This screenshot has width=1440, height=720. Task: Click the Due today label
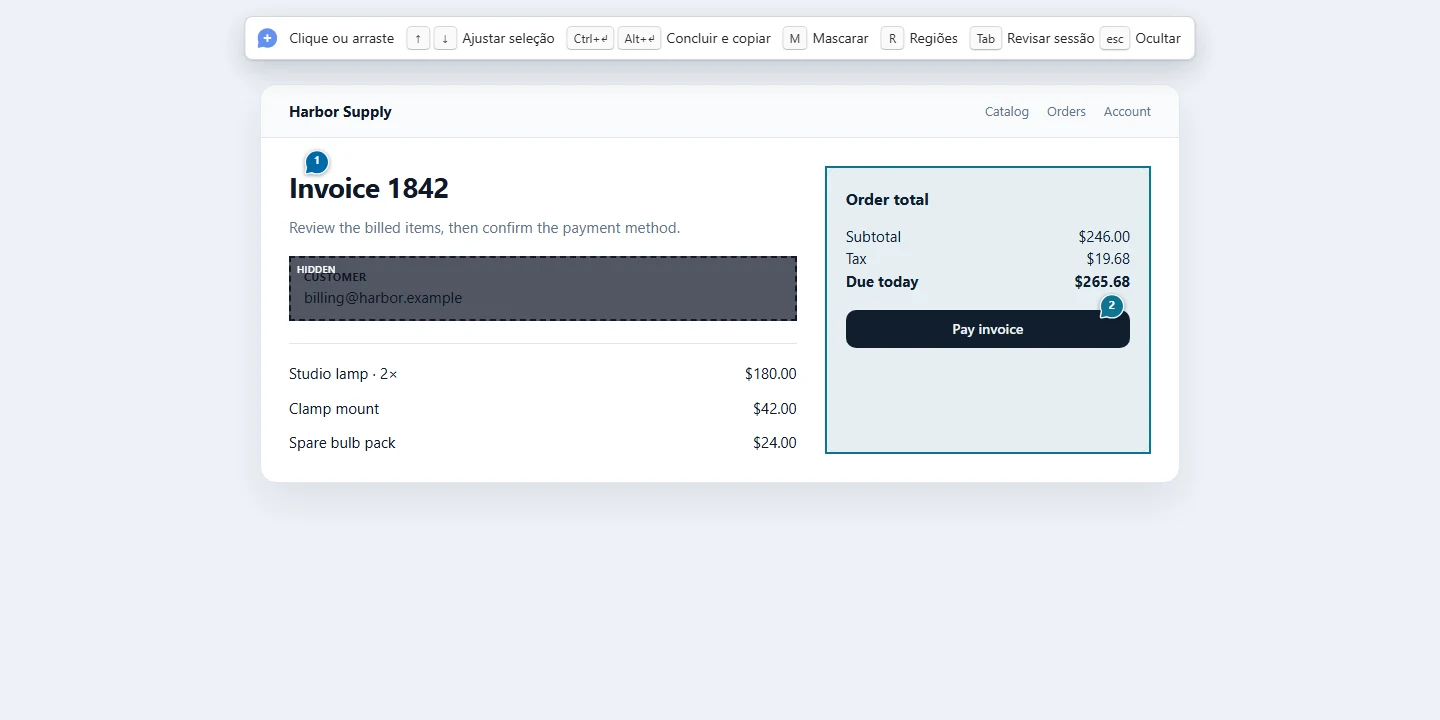[882, 282]
